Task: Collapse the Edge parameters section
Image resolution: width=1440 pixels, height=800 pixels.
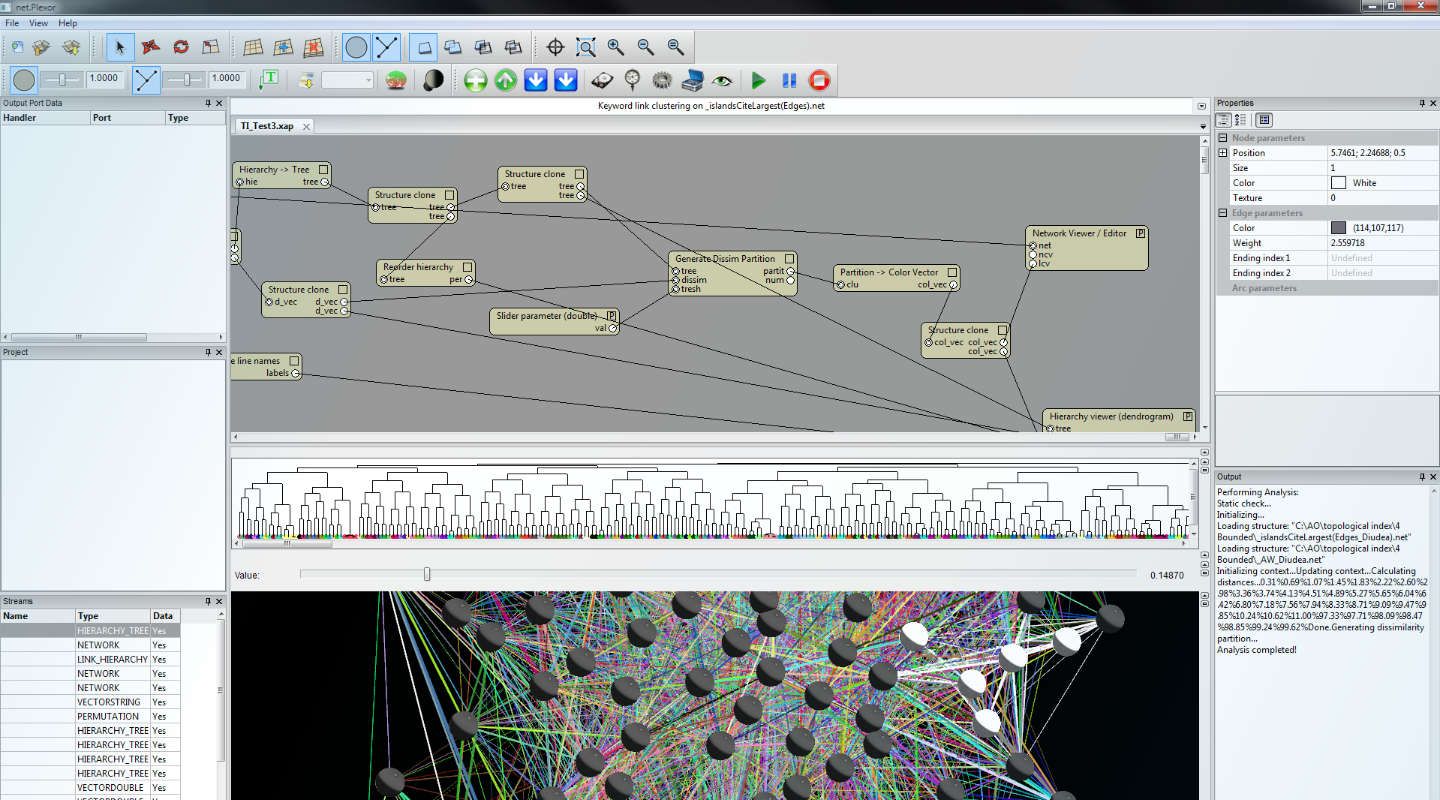Action: coord(1222,212)
